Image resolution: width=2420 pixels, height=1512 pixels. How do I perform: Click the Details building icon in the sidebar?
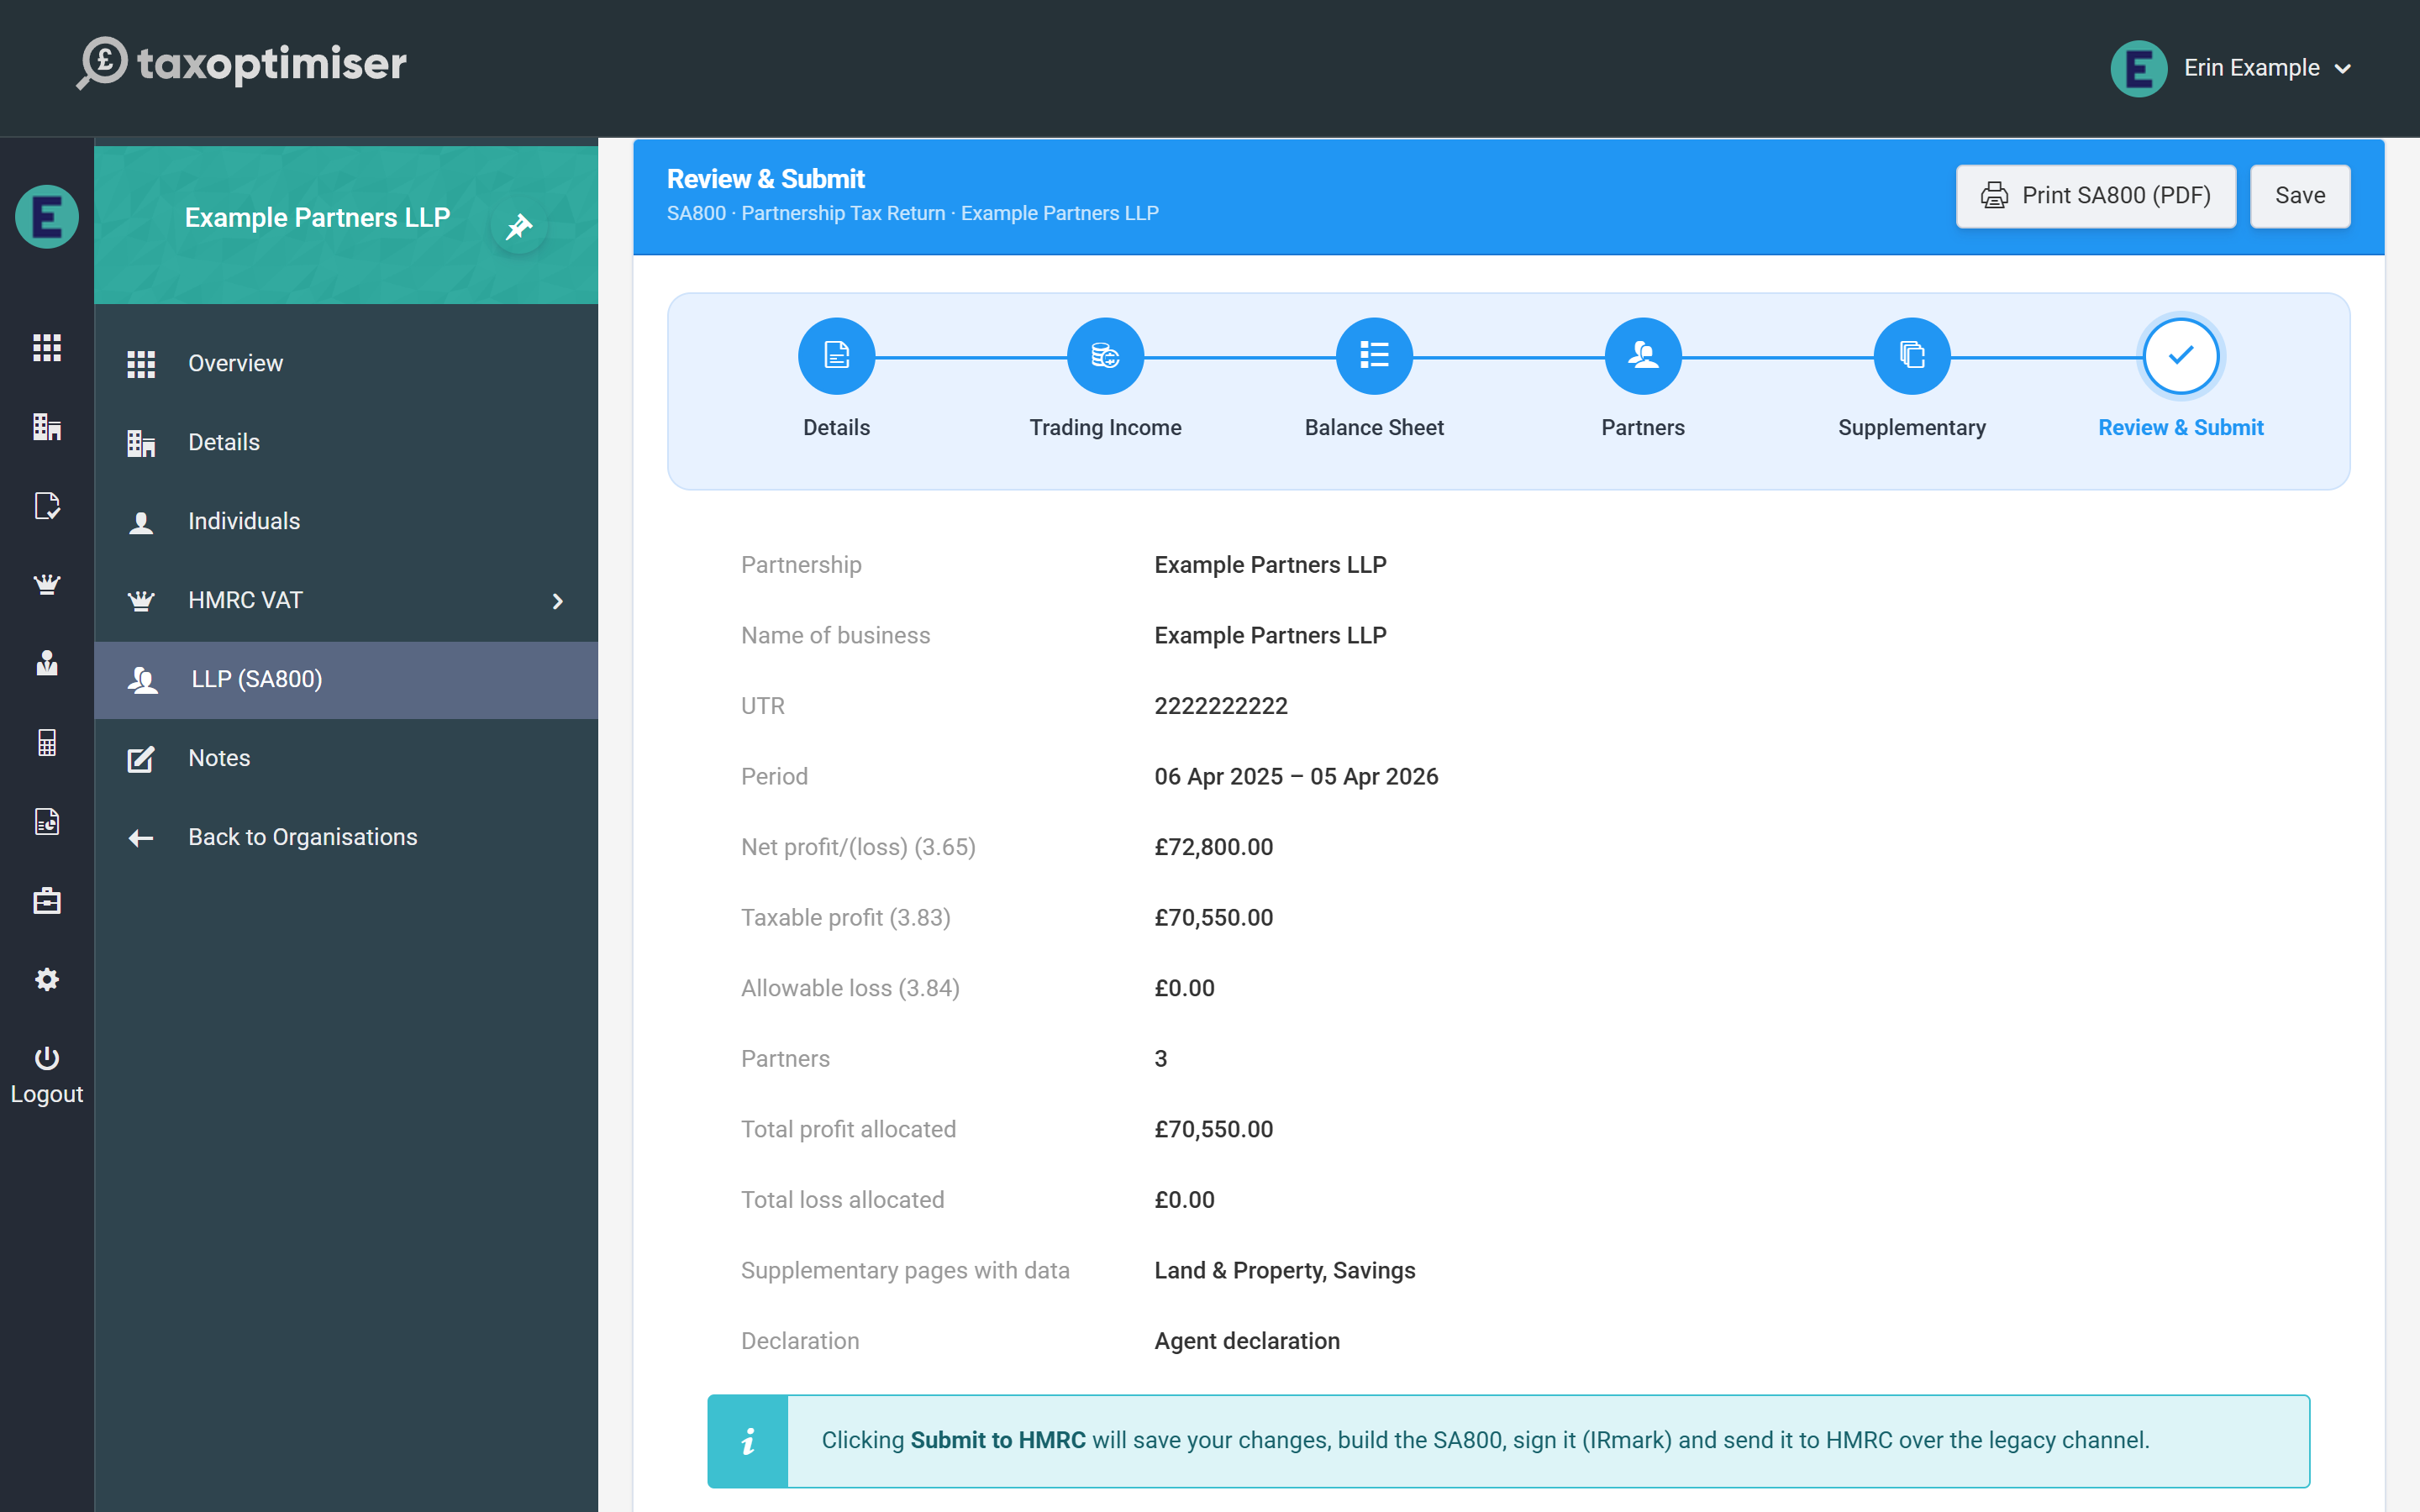141,443
